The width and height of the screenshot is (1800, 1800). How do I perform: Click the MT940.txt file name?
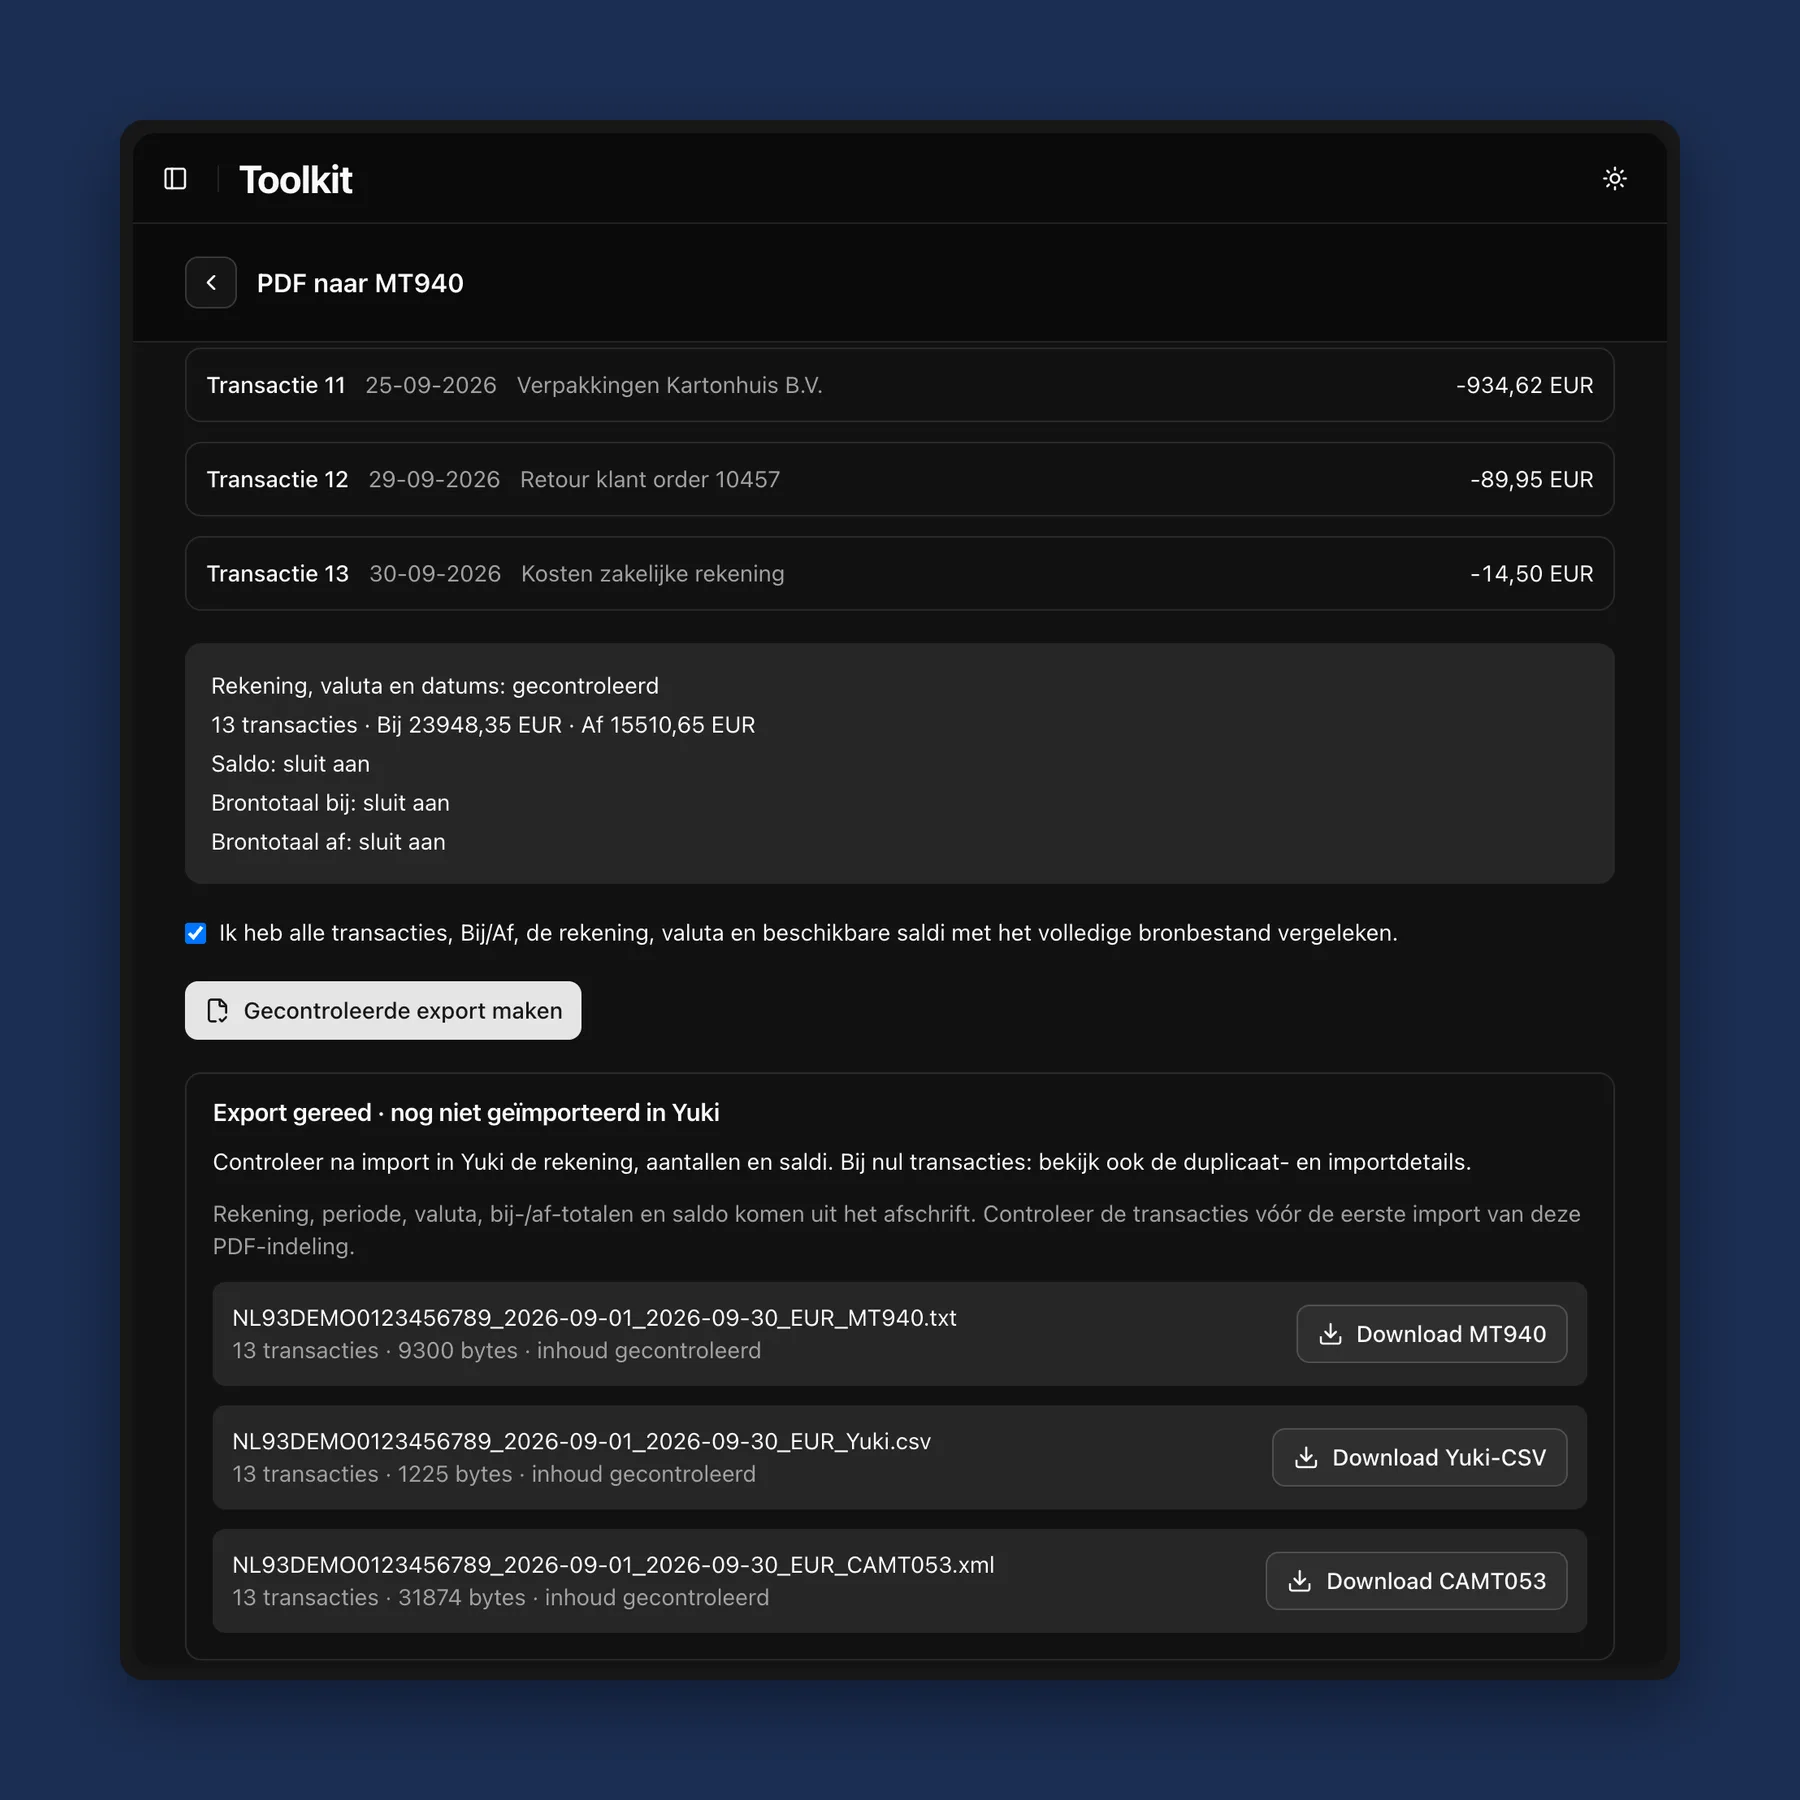tap(594, 1318)
